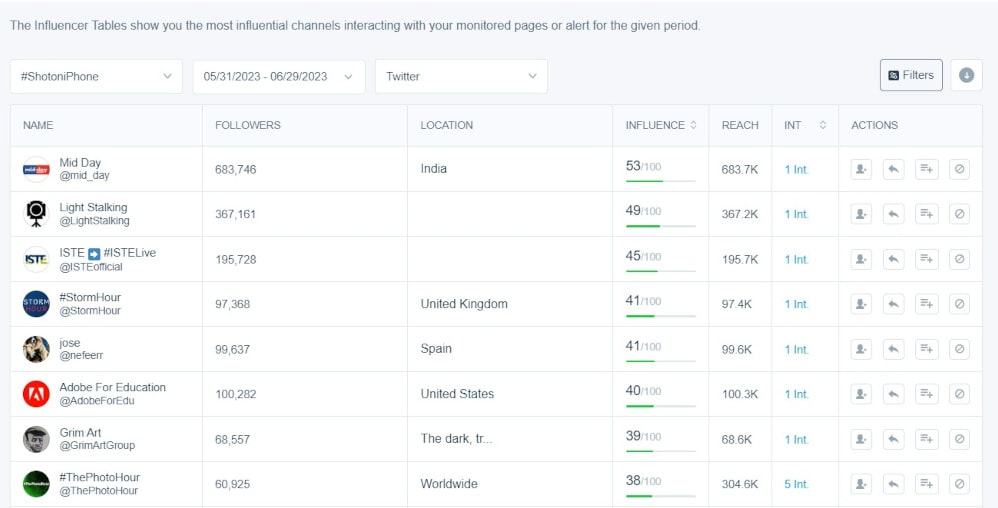Click the REACH column header
Image resolution: width=998 pixels, height=508 pixels.
[740, 125]
